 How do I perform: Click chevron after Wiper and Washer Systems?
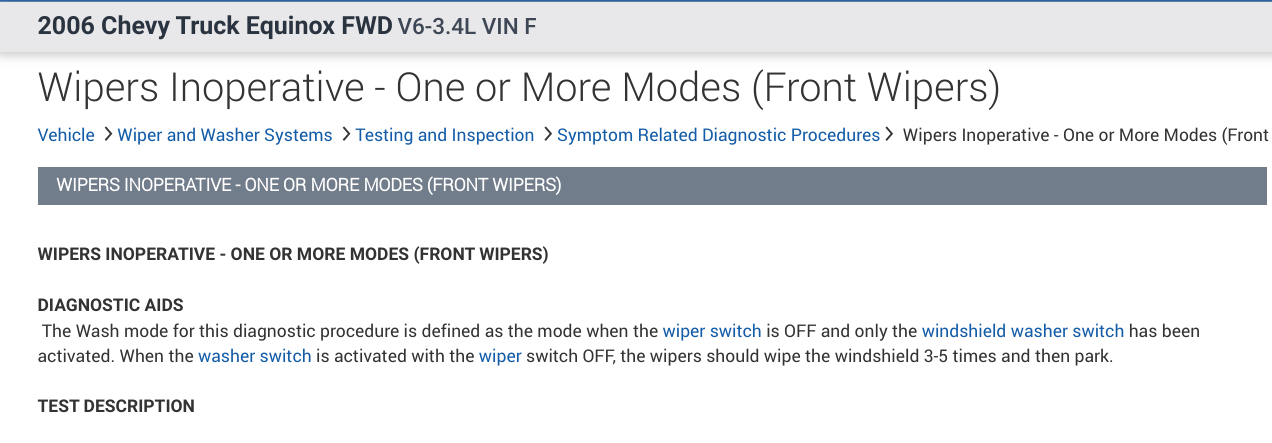coord(345,134)
